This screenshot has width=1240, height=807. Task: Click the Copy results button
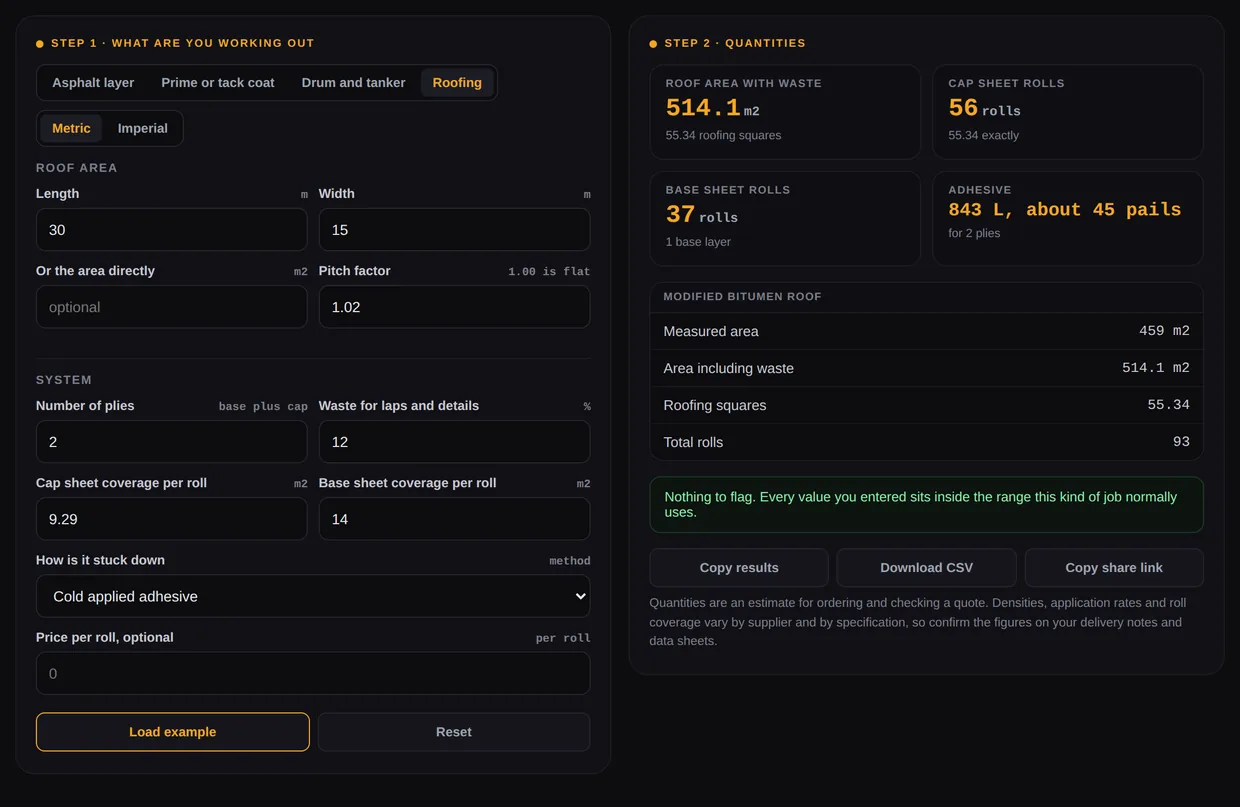(739, 568)
